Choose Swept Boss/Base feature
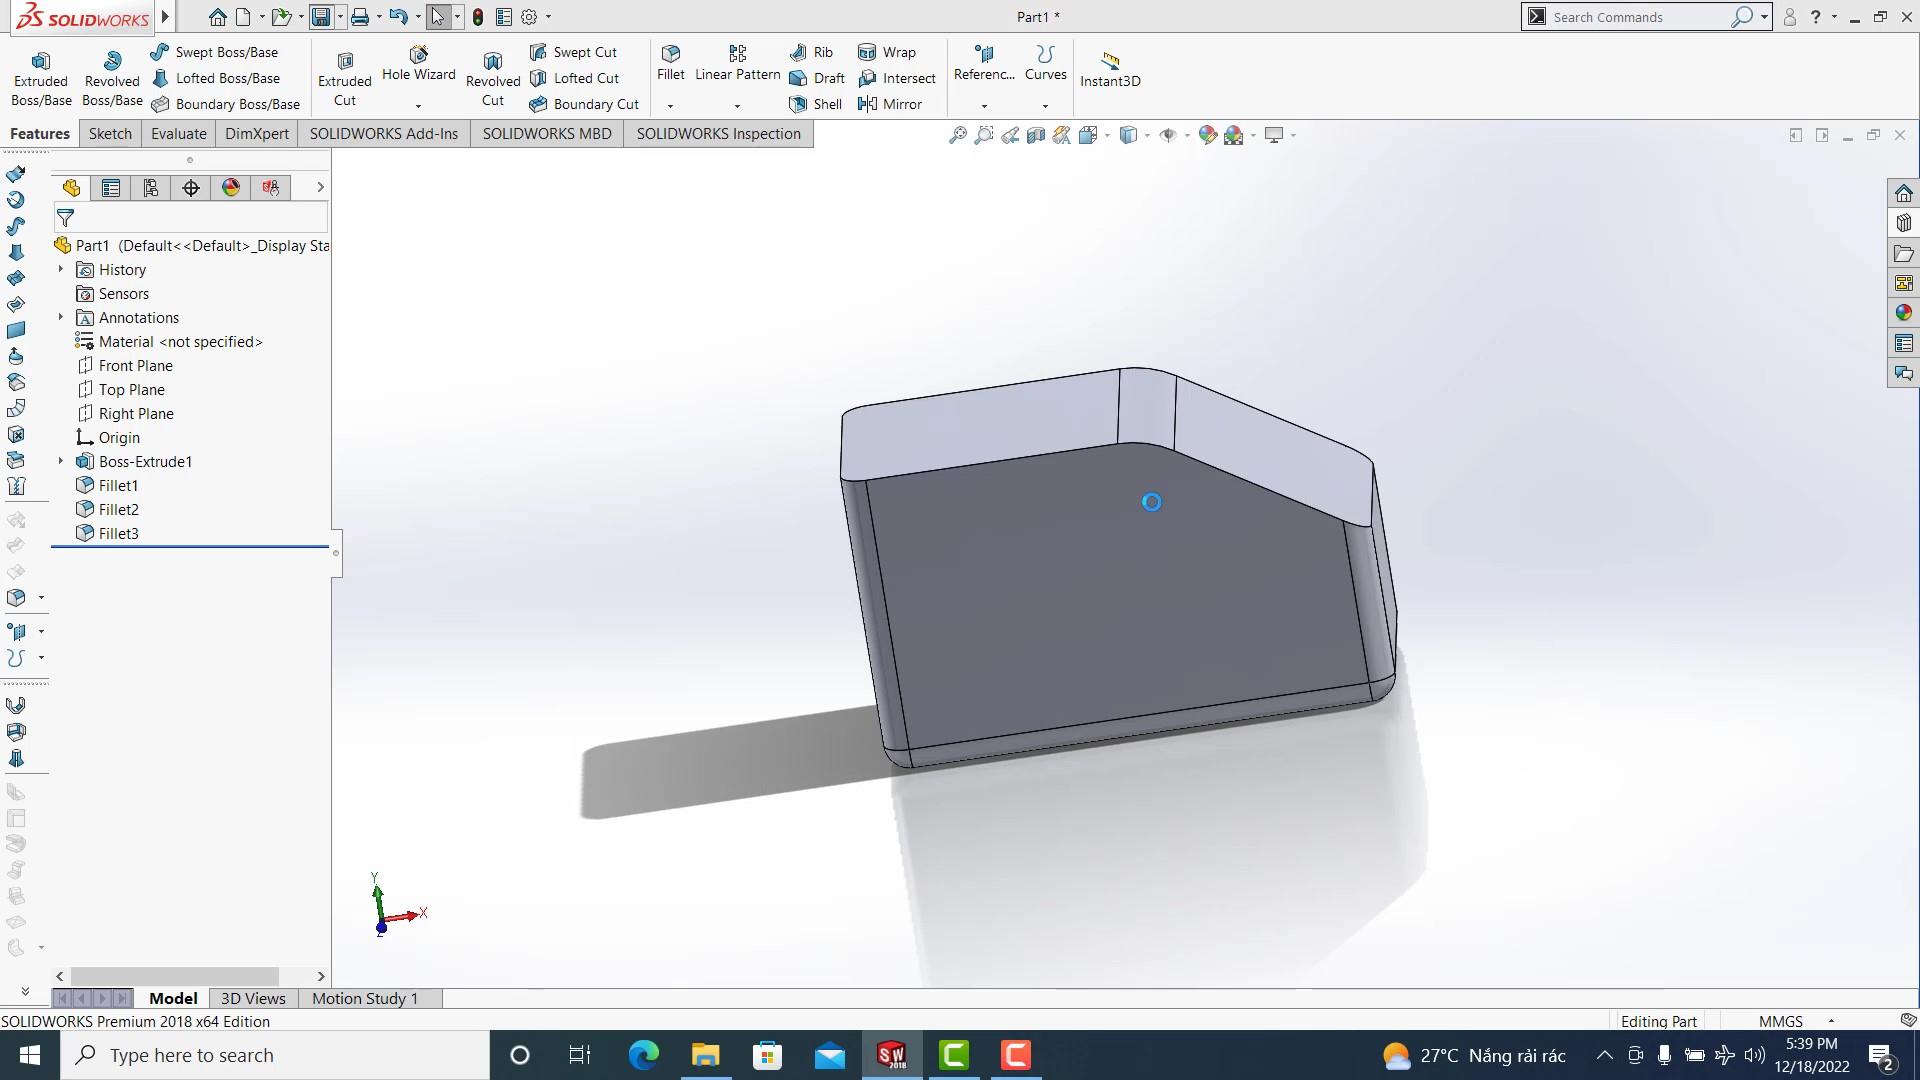1920x1080 pixels. click(x=214, y=52)
